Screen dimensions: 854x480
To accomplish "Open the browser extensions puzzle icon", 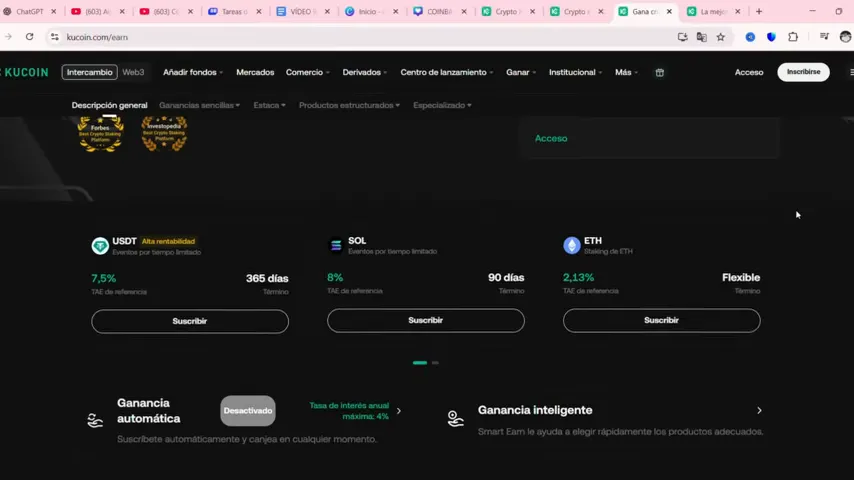I will 793,37.
